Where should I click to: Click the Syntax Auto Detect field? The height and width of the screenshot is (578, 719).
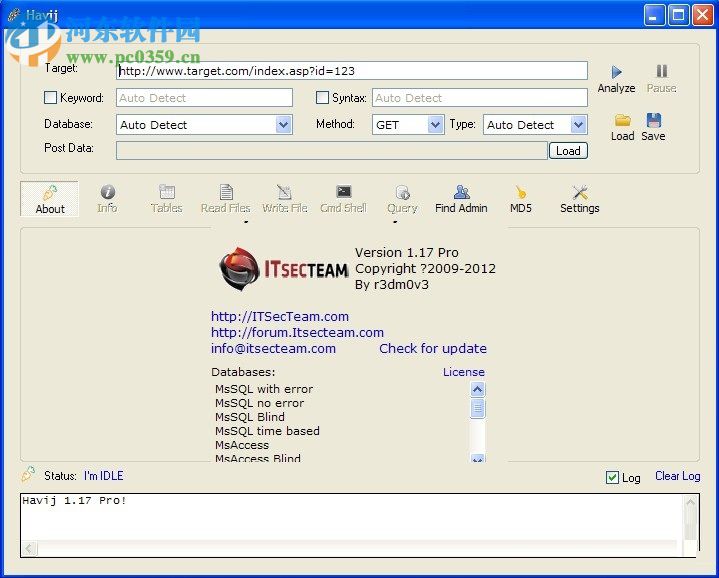tap(480, 98)
